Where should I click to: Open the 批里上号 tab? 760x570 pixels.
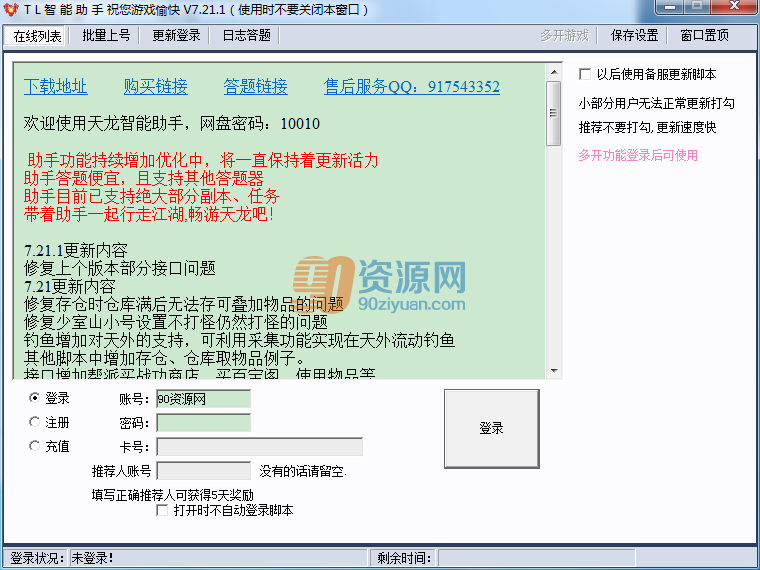106,35
